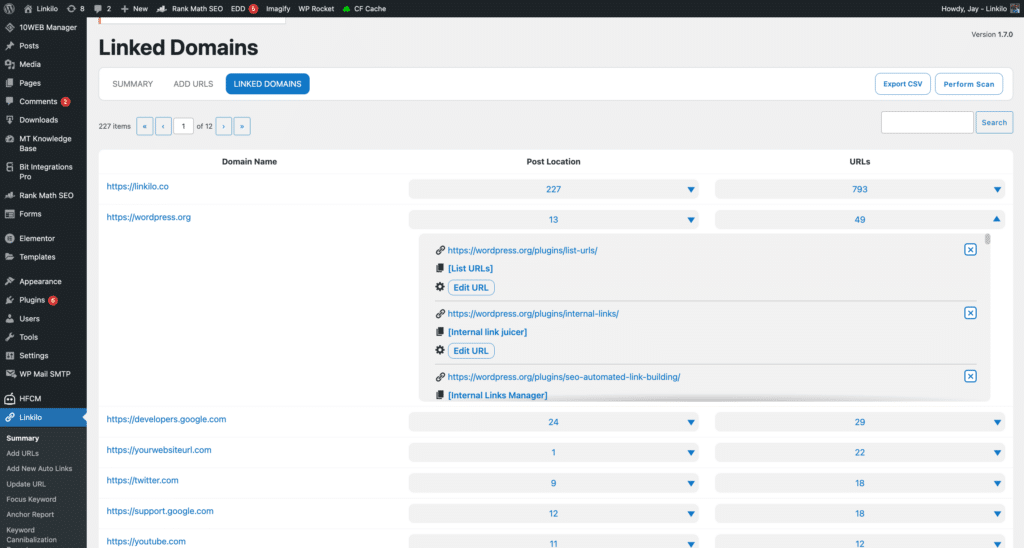This screenshot has height=548, width=1024.
Task: Click Edit URL for list-urls plugin
Action: [471, 287]
